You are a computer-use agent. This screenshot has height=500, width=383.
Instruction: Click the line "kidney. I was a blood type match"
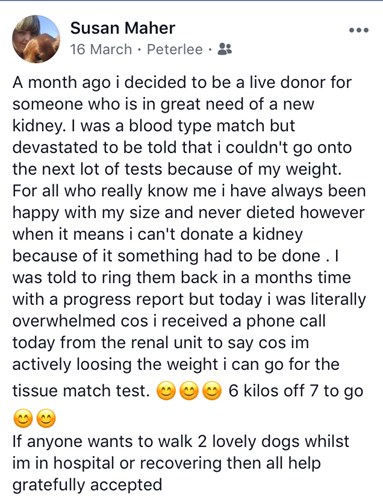[x=154, y=126]
